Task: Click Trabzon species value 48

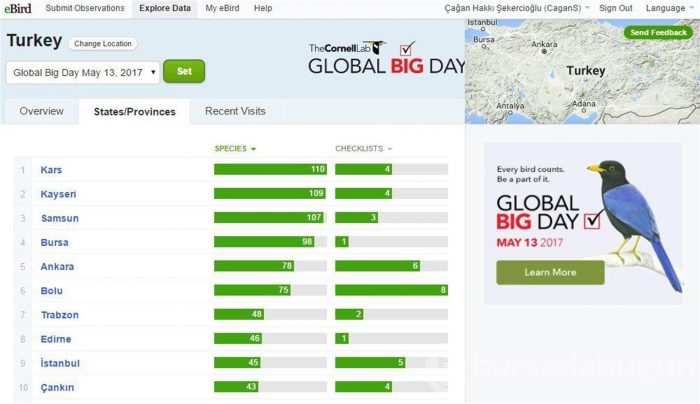Action: pyautogui.click(x=257, y=314)
